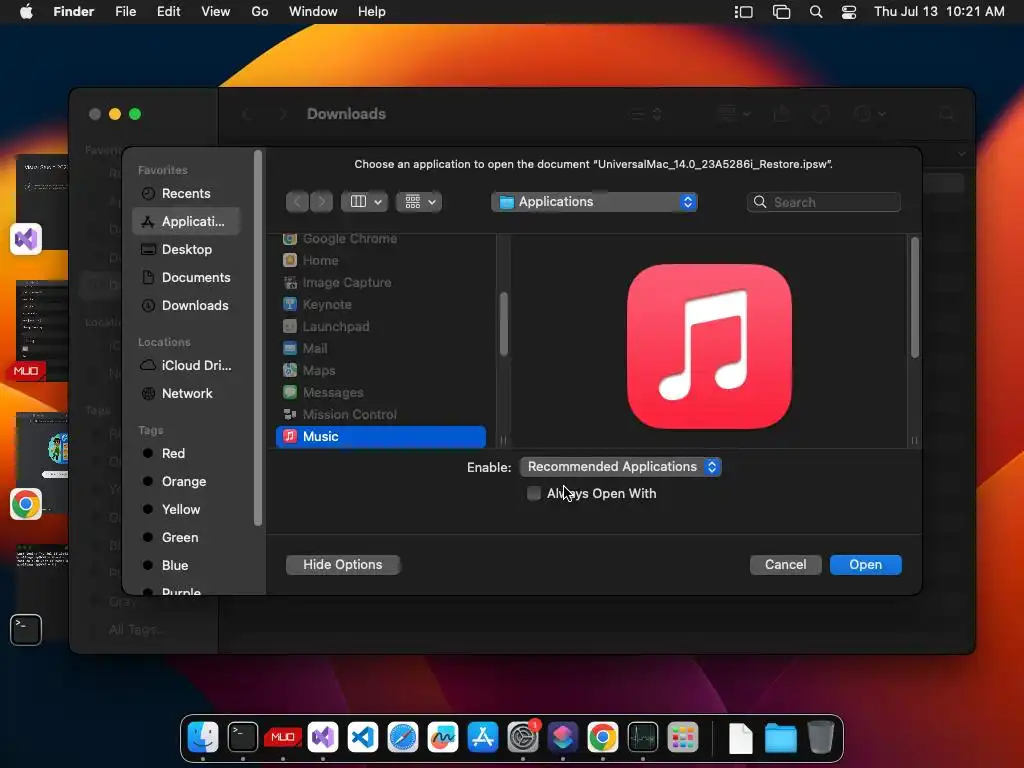Open Google Chrome from the dock
Image resolution: width=1024 pixels, height=768 pixels.
coord(603,737)
